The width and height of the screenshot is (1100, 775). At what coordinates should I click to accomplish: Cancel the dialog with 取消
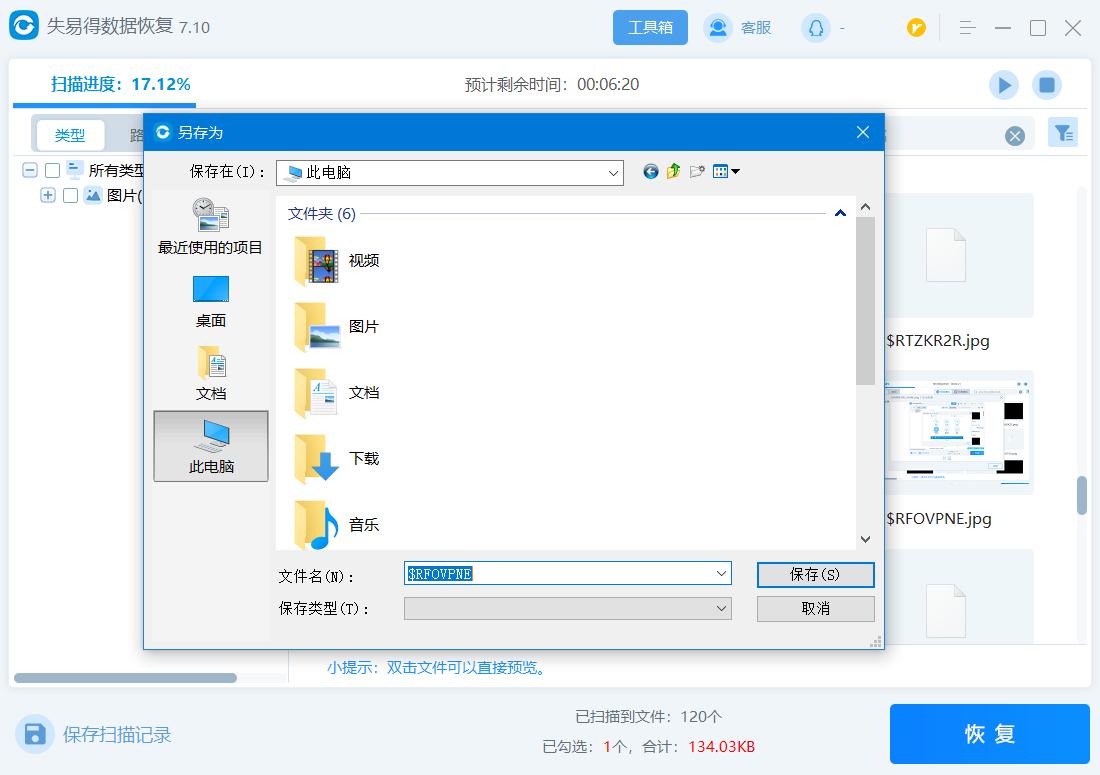[815, 608]
